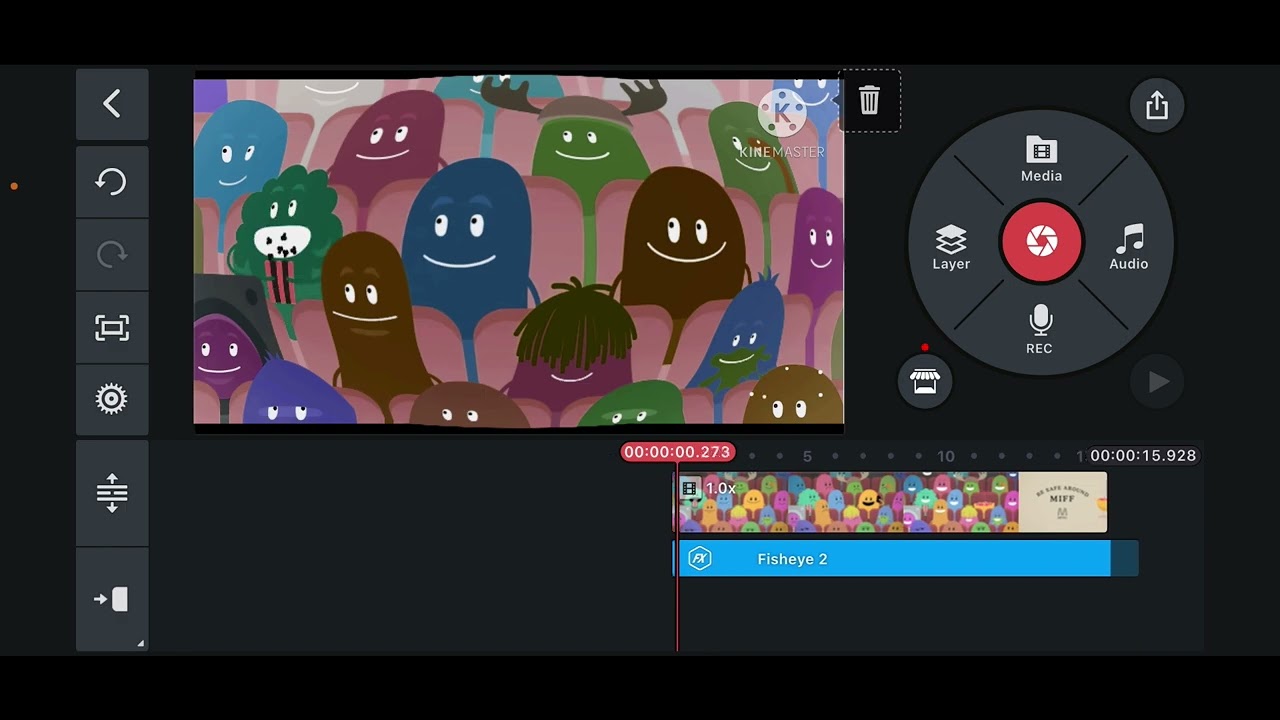Undo the last edit

click(112, 181)
